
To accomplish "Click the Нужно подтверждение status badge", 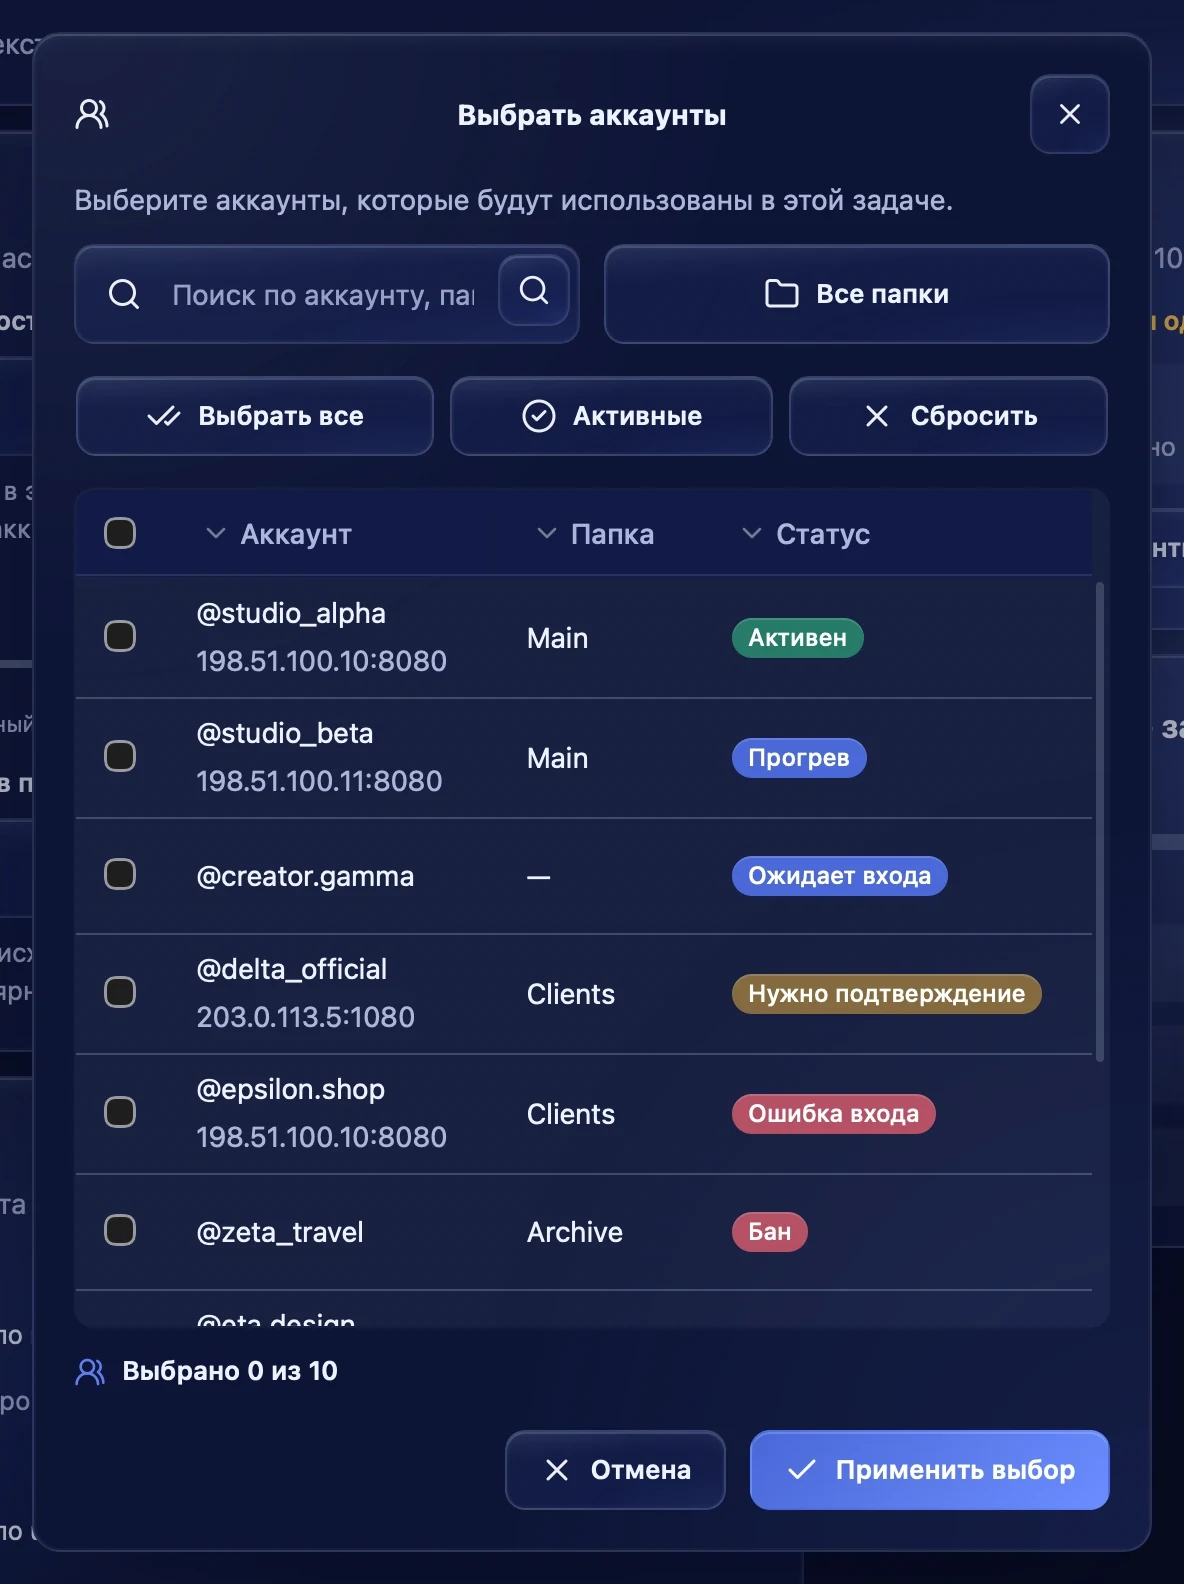I will (887, 994).
